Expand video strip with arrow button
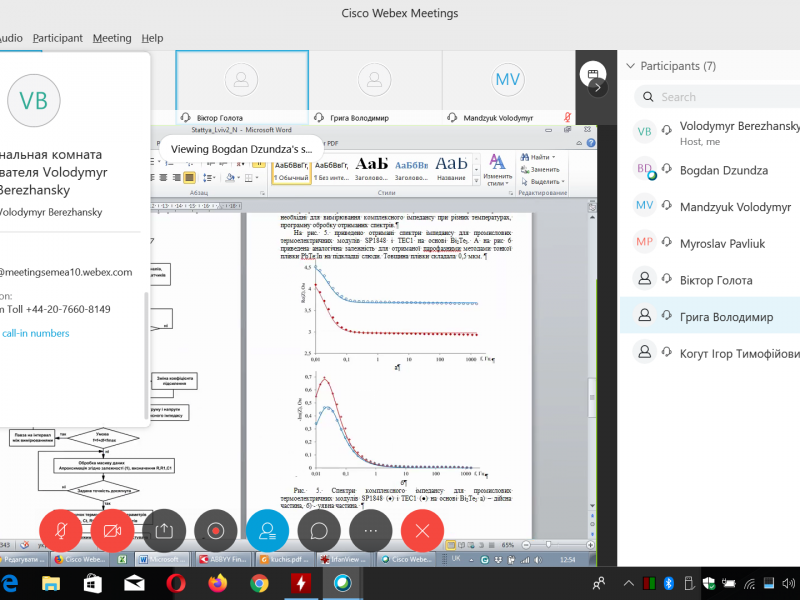Image resolution: width=800 pixels, height=600 pixels. [597, 87]
